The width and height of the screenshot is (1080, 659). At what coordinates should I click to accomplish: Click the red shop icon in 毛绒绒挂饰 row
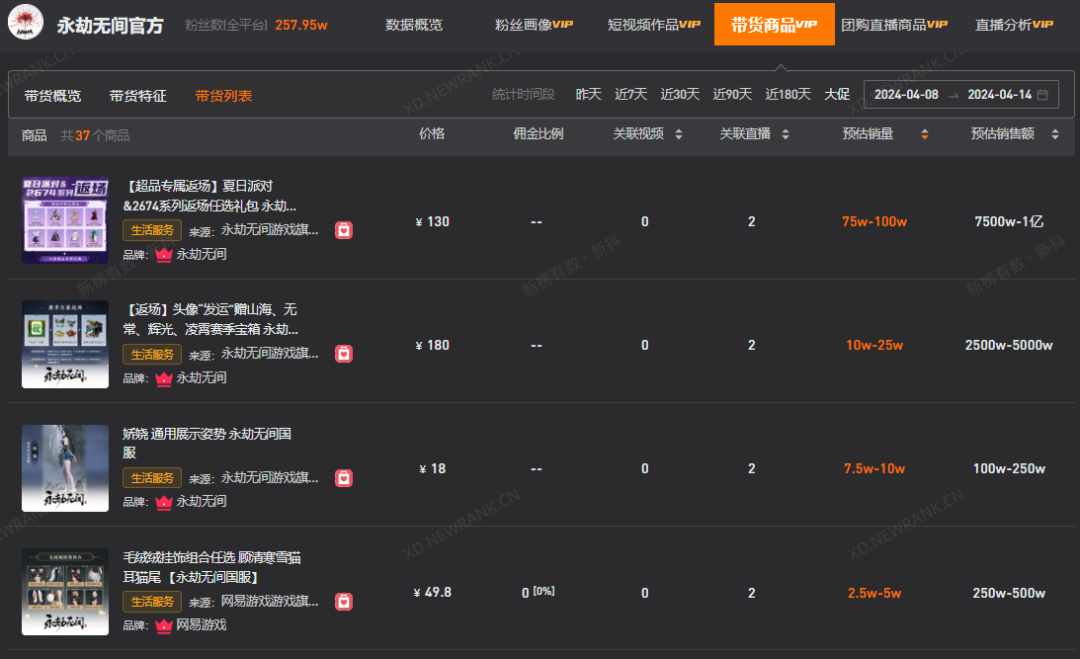tap(344, 602)
